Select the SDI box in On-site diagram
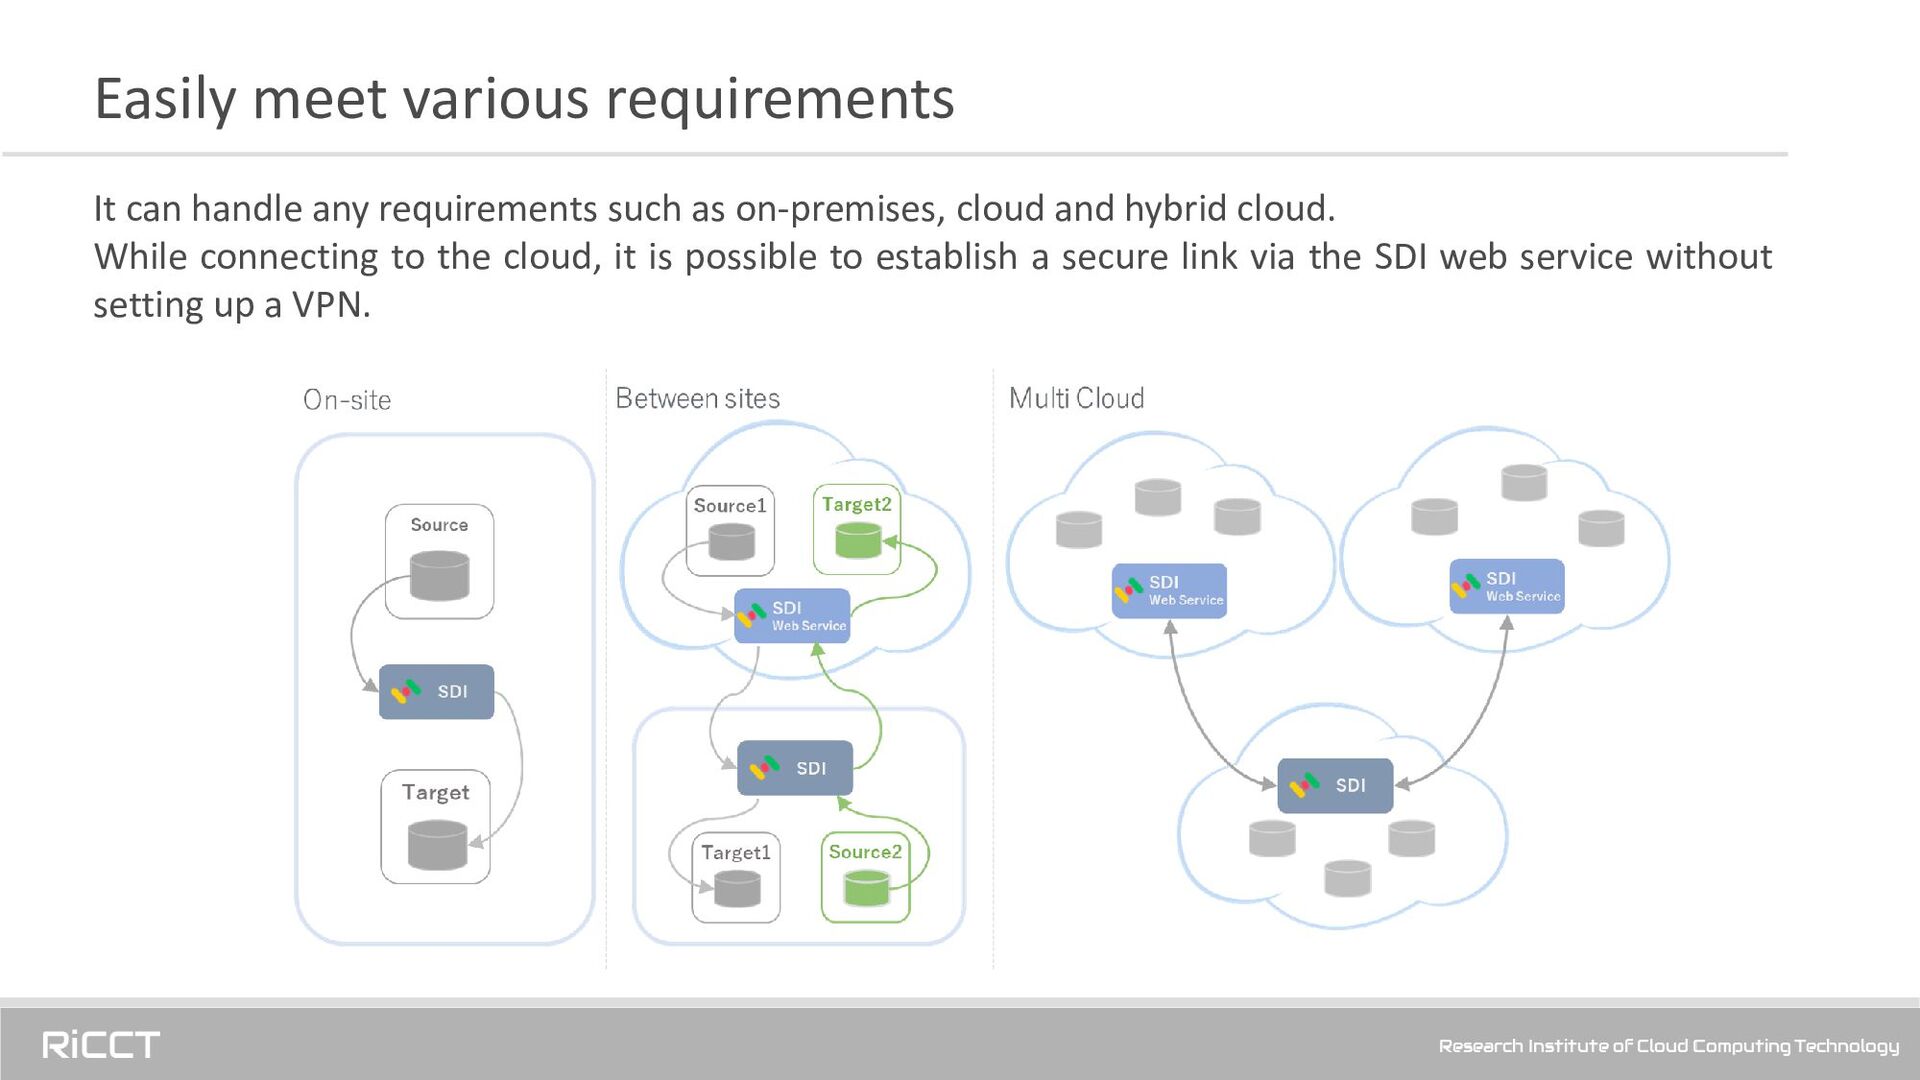 436,691
